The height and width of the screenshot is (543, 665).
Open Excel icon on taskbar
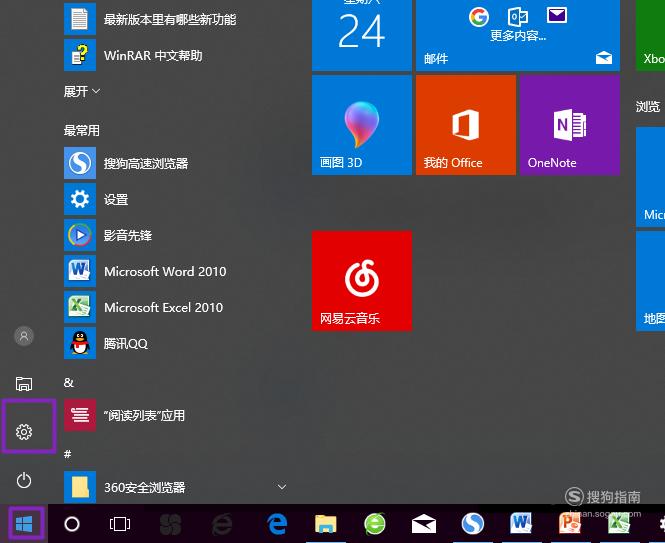[x=618, y=523]
